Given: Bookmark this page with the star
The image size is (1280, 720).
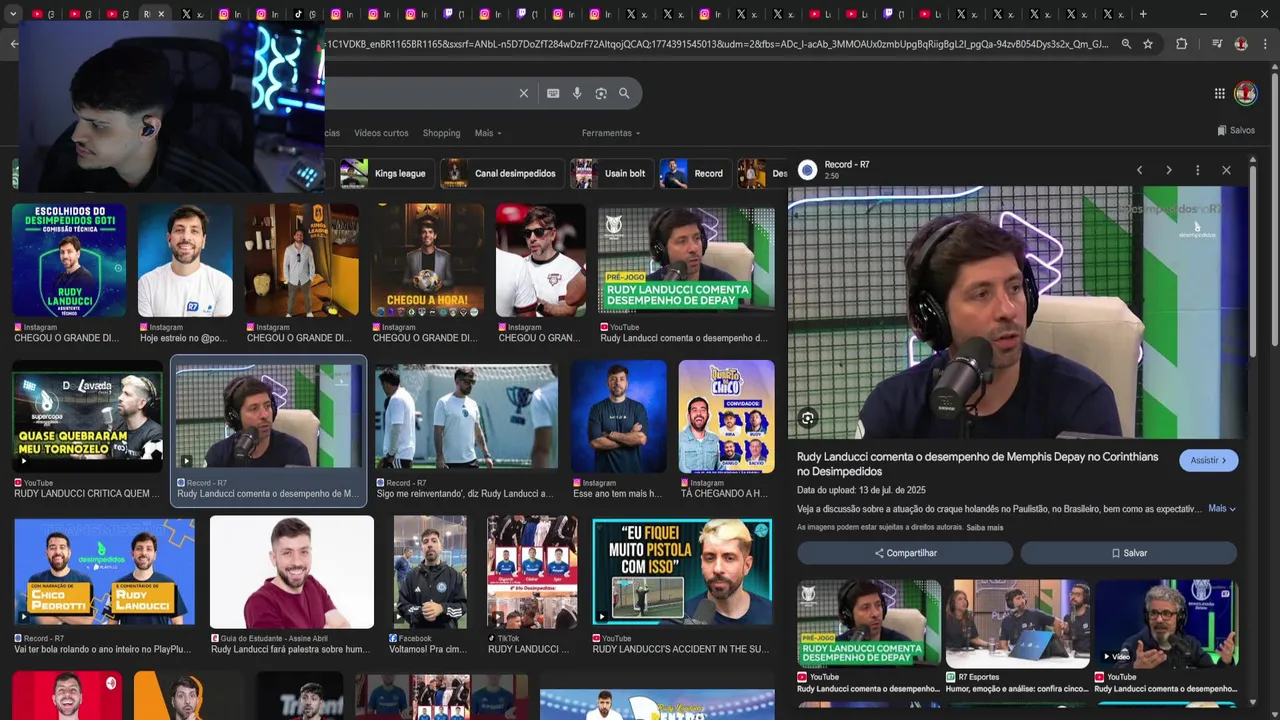Looking at the screenshot, I should (x=1148, y=44).
